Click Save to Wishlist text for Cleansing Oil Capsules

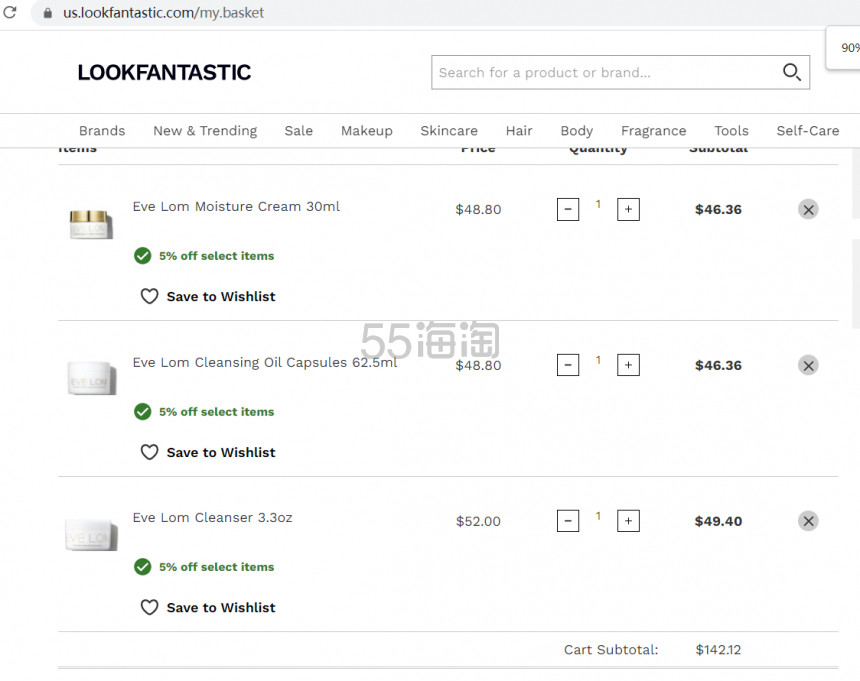click(221, 452)
